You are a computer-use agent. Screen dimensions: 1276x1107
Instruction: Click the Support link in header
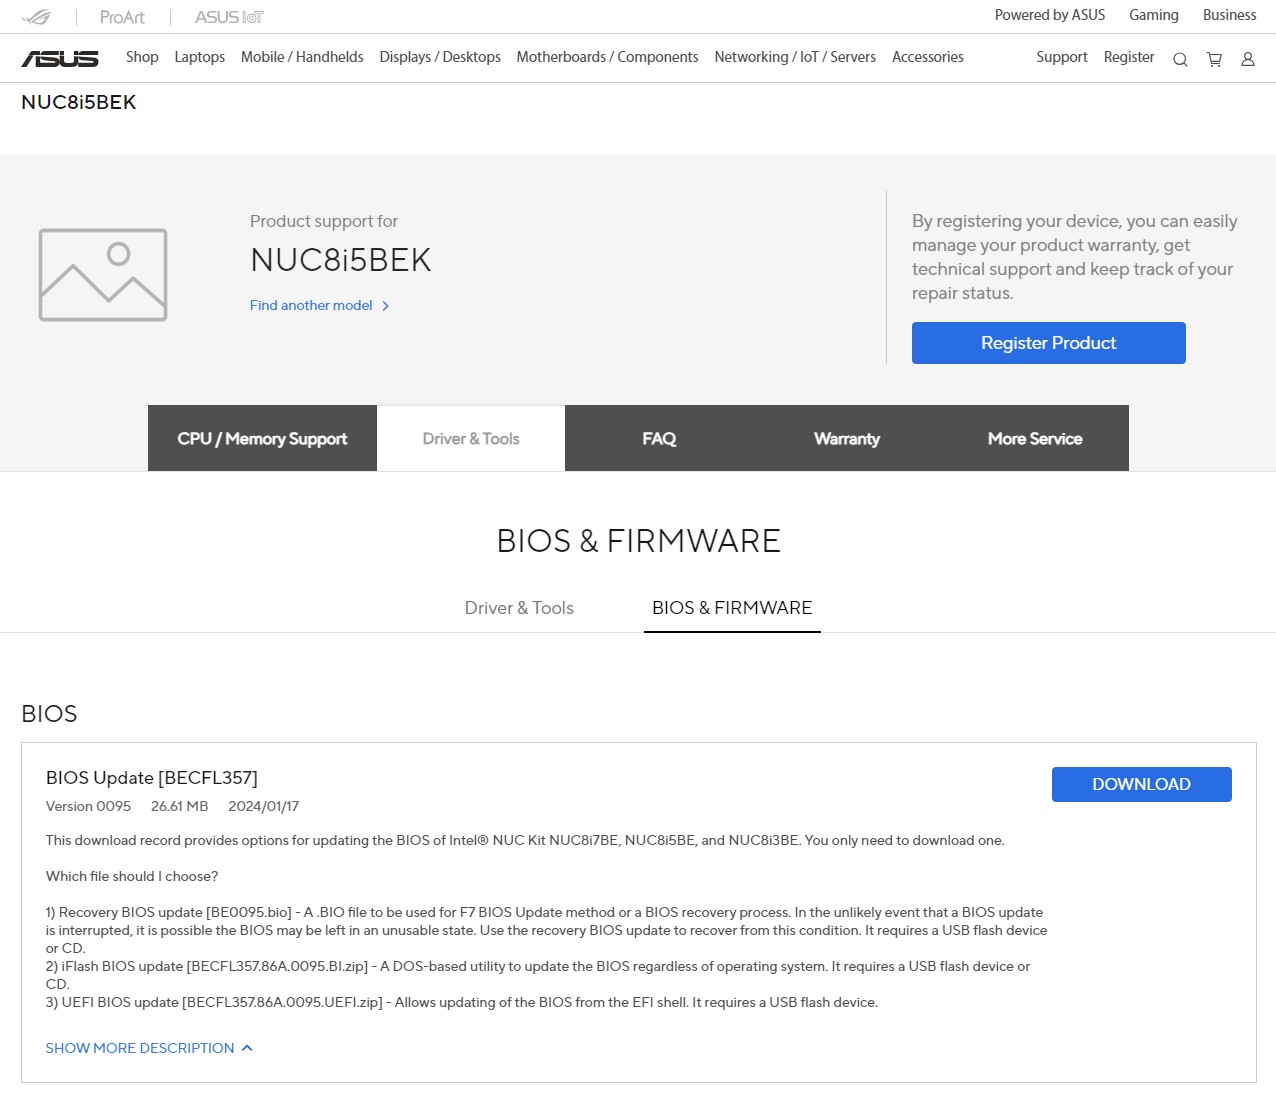1061,57
